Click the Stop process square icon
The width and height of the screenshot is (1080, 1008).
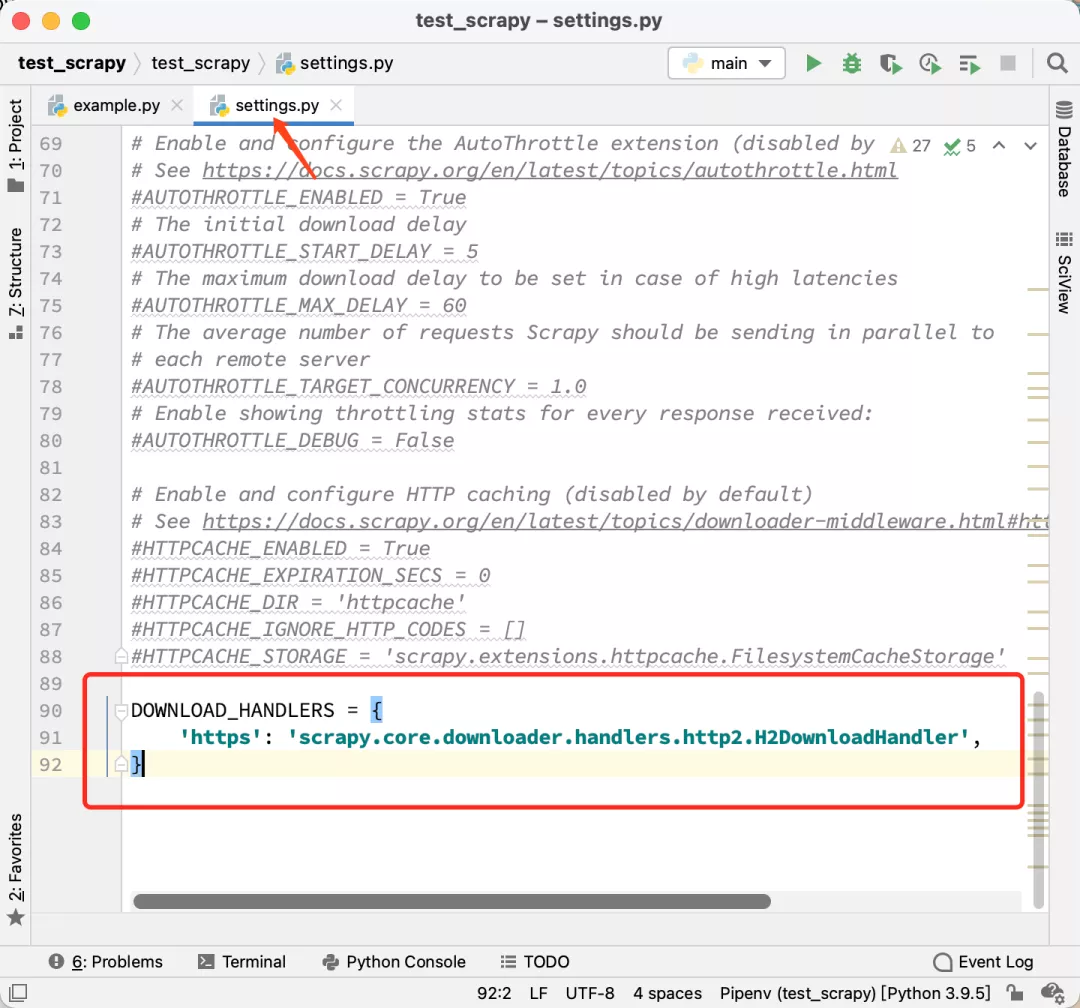point(1008,63)
